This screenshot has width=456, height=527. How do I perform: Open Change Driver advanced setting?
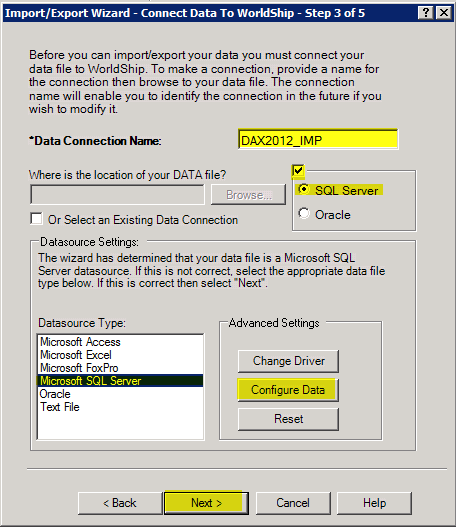288,361
